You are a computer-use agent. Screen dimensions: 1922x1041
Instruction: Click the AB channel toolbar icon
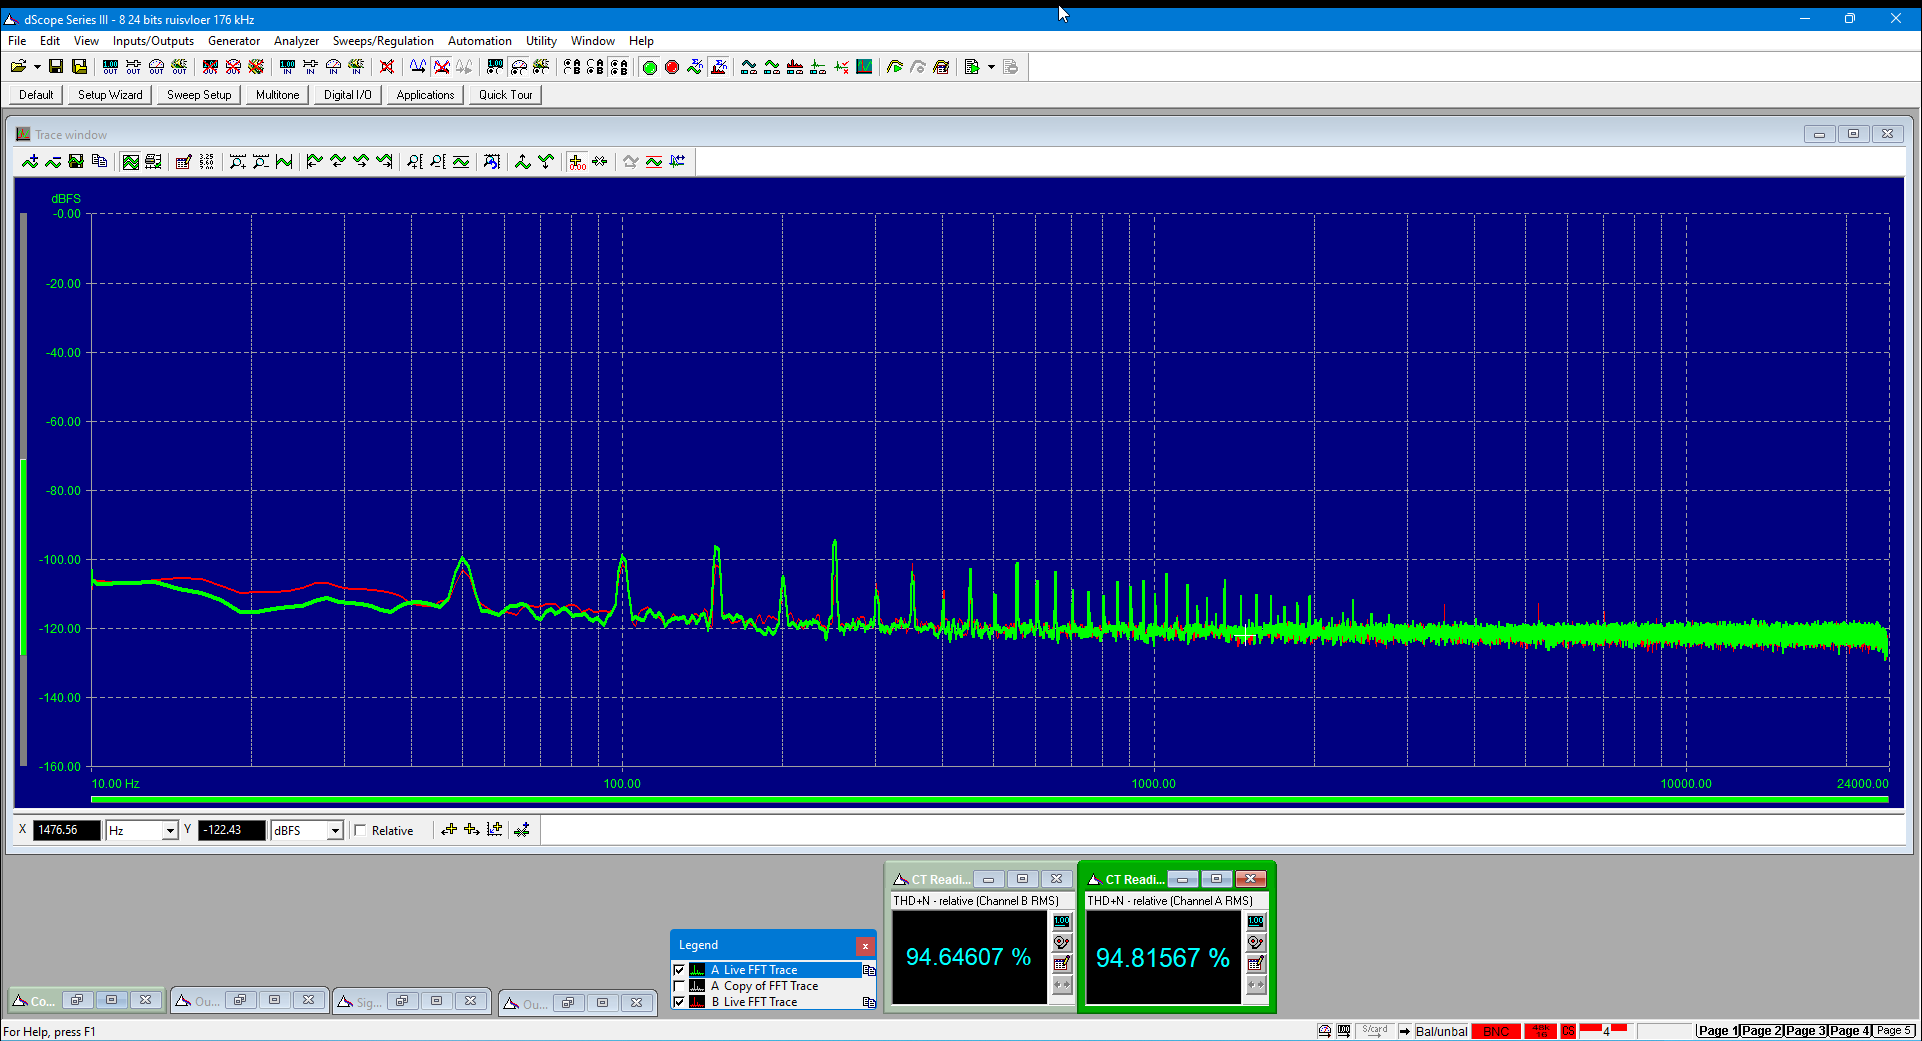click(x=571, y=67)
